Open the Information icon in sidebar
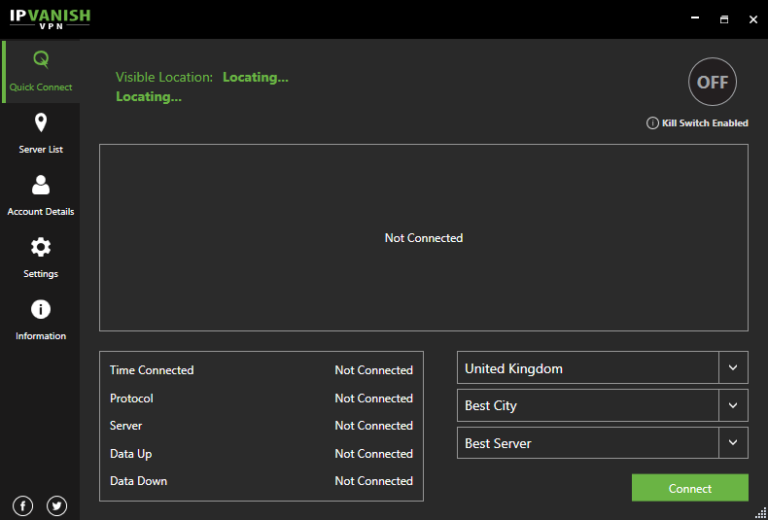 (x=41, y=309)
